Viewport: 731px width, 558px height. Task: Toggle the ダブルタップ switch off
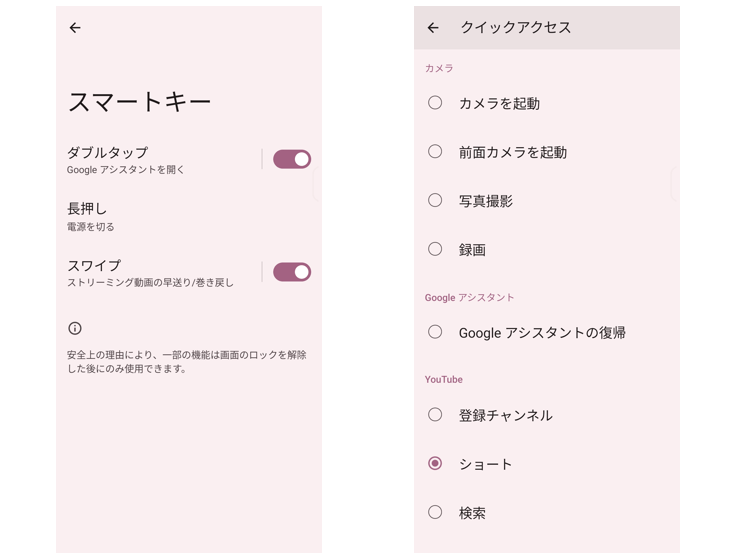pyautogui.click(x=292, y=159)
